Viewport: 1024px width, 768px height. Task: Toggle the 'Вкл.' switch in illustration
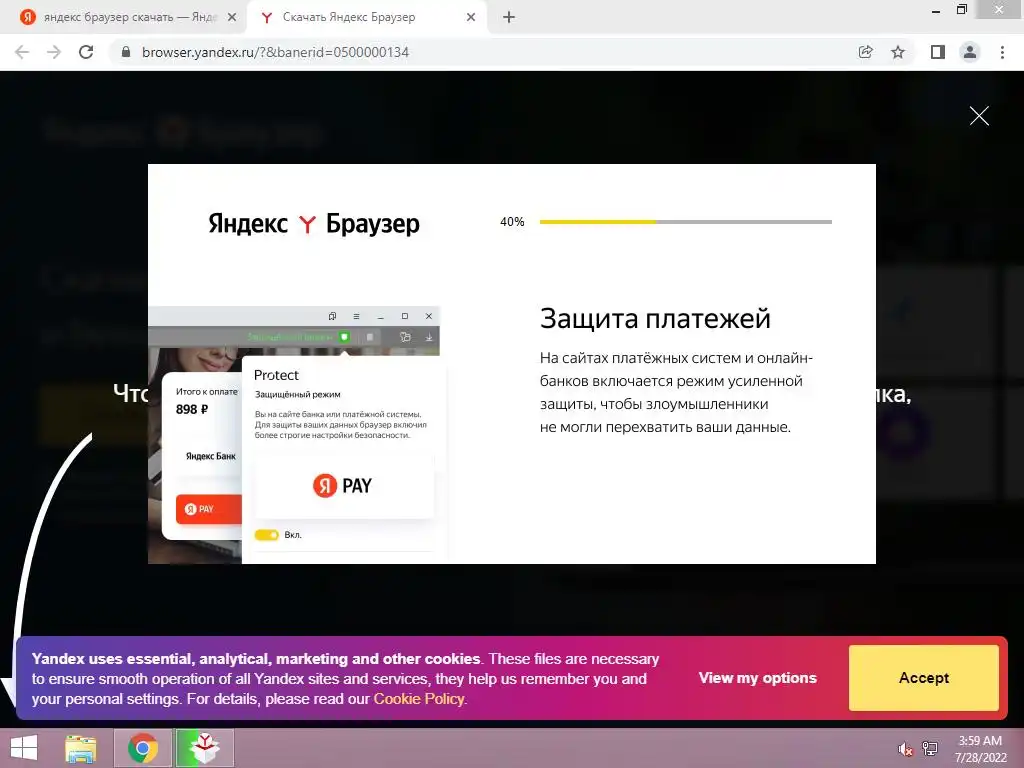pyautogui.click(x=266, y=535)
